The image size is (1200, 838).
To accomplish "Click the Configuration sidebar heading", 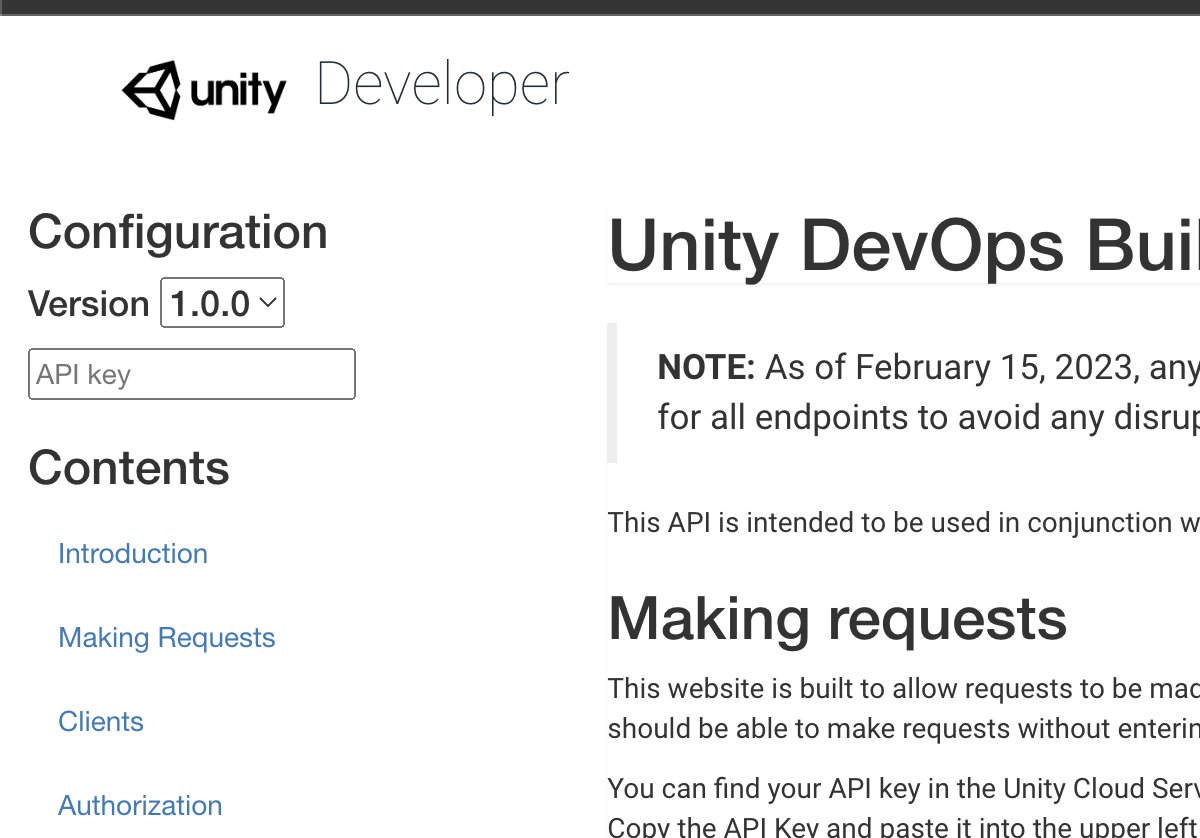I will coord(178,232).
